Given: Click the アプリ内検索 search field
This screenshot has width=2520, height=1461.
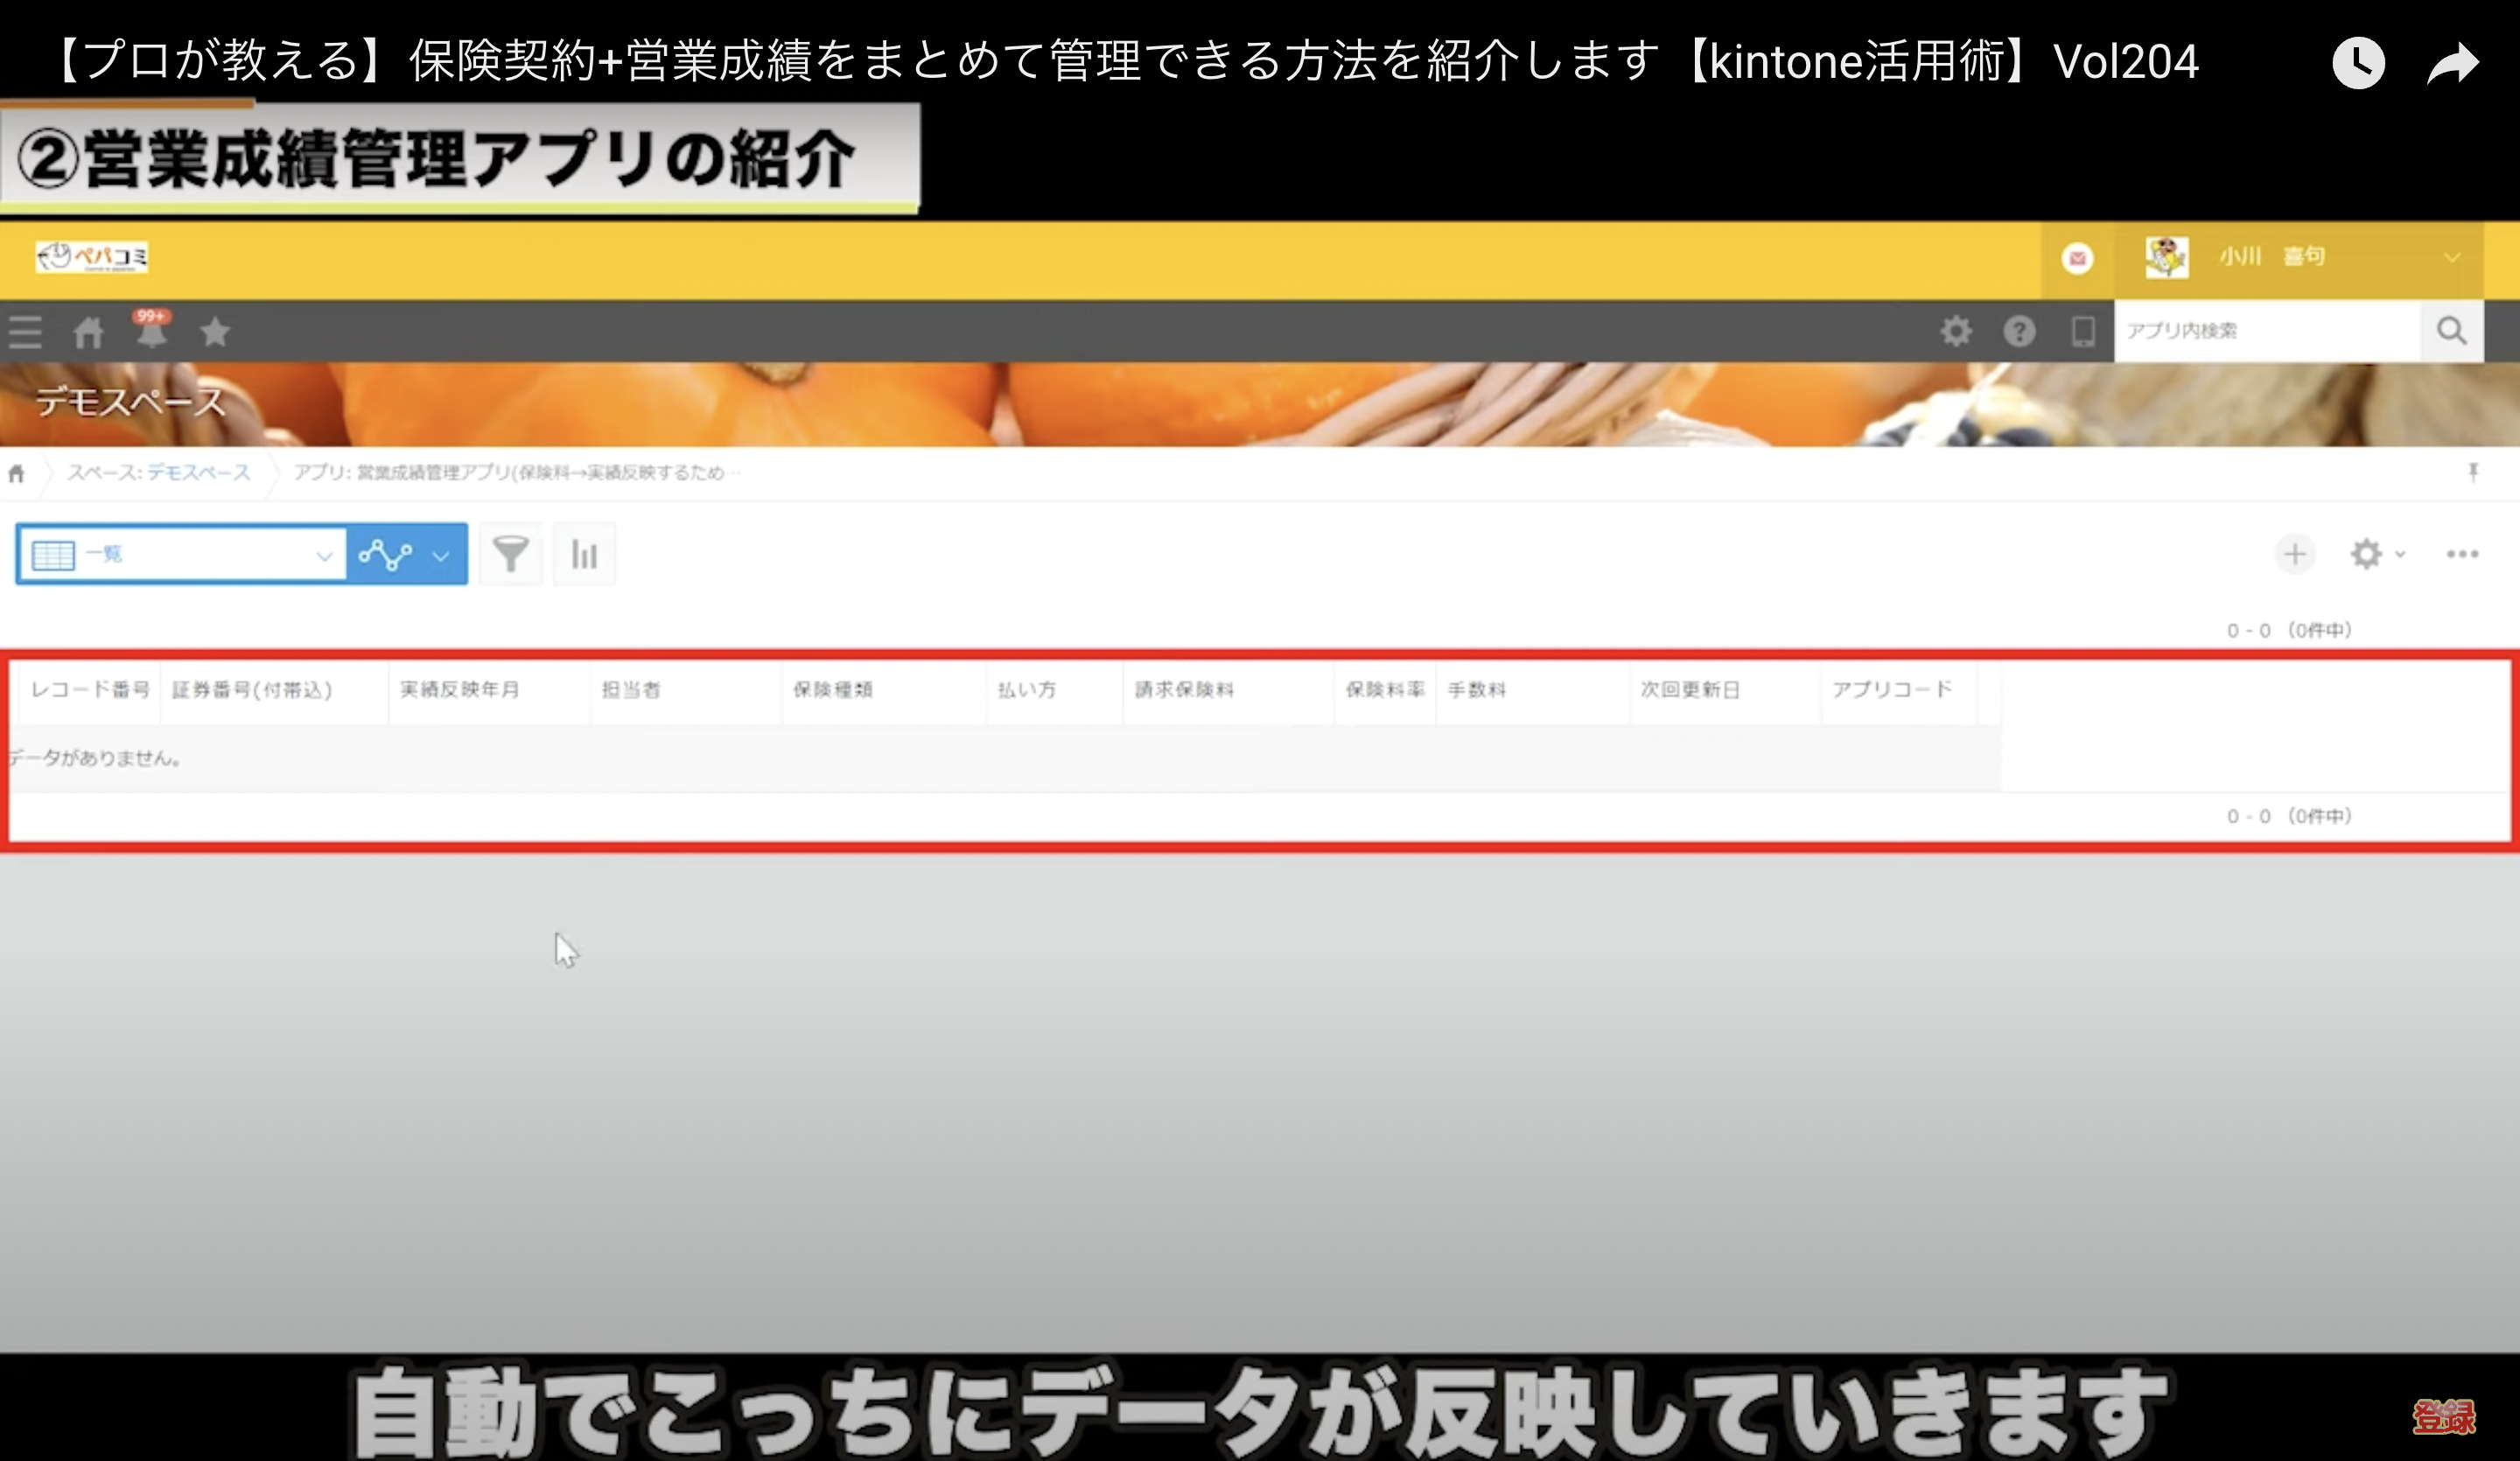Looking at the screenshot, I should coord(2265,331).
